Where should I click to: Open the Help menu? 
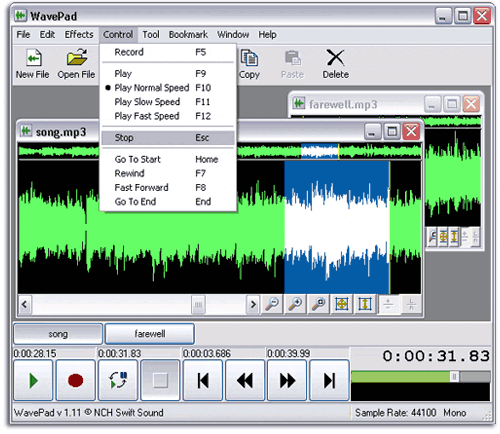(x=267, y=34)
